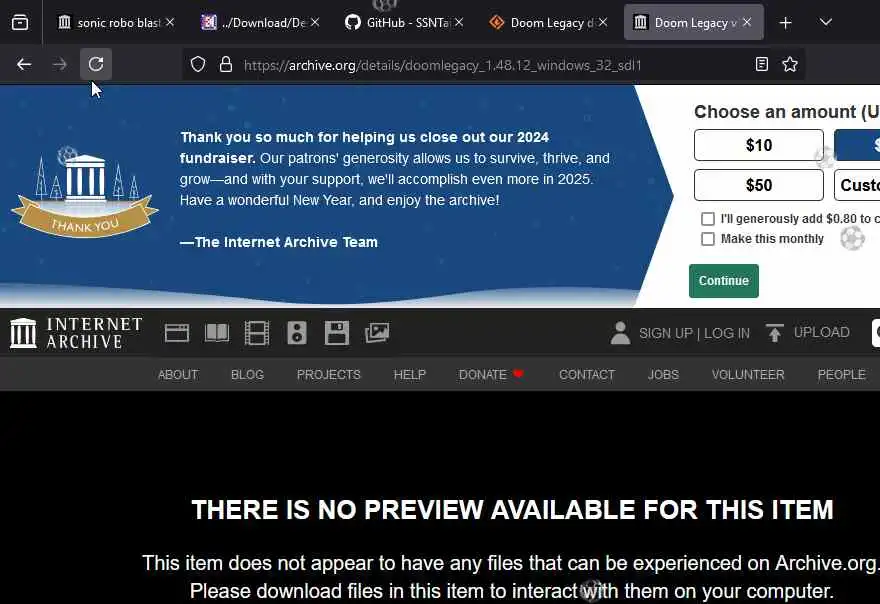This screenshot has height=604, width=880.
Task: Open the Video film strip icon
Action: coord(257,333)
